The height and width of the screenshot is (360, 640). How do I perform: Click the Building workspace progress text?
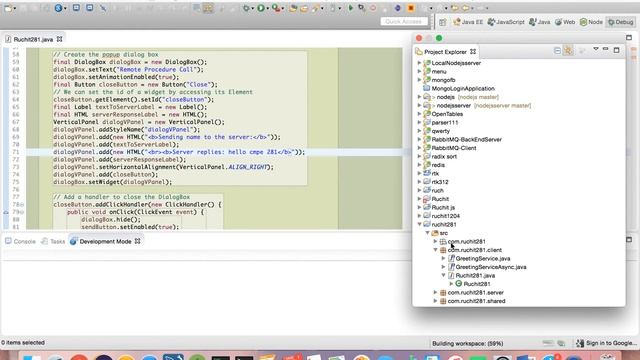[467, 343]
